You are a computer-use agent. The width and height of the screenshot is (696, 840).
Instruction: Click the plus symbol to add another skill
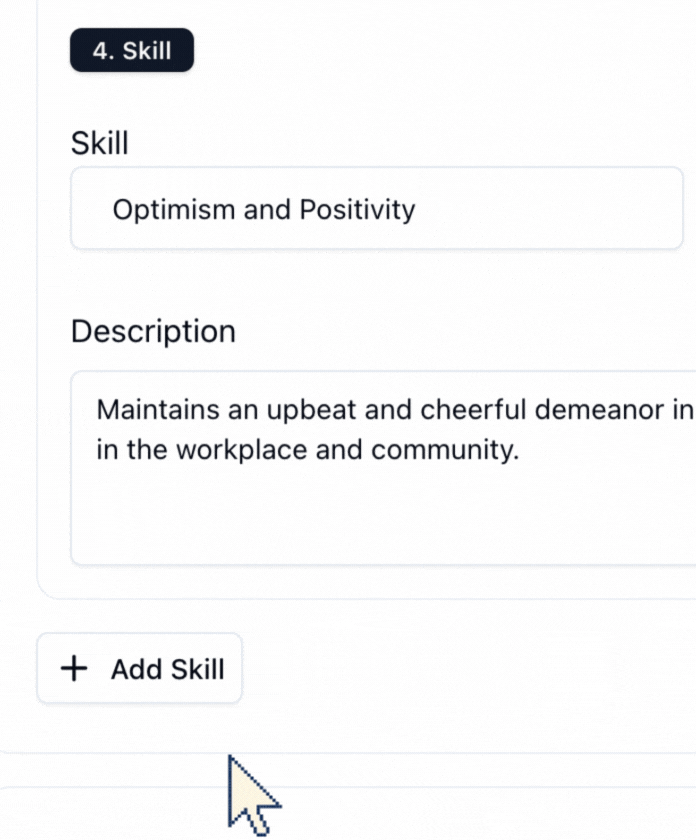point(73,669)
